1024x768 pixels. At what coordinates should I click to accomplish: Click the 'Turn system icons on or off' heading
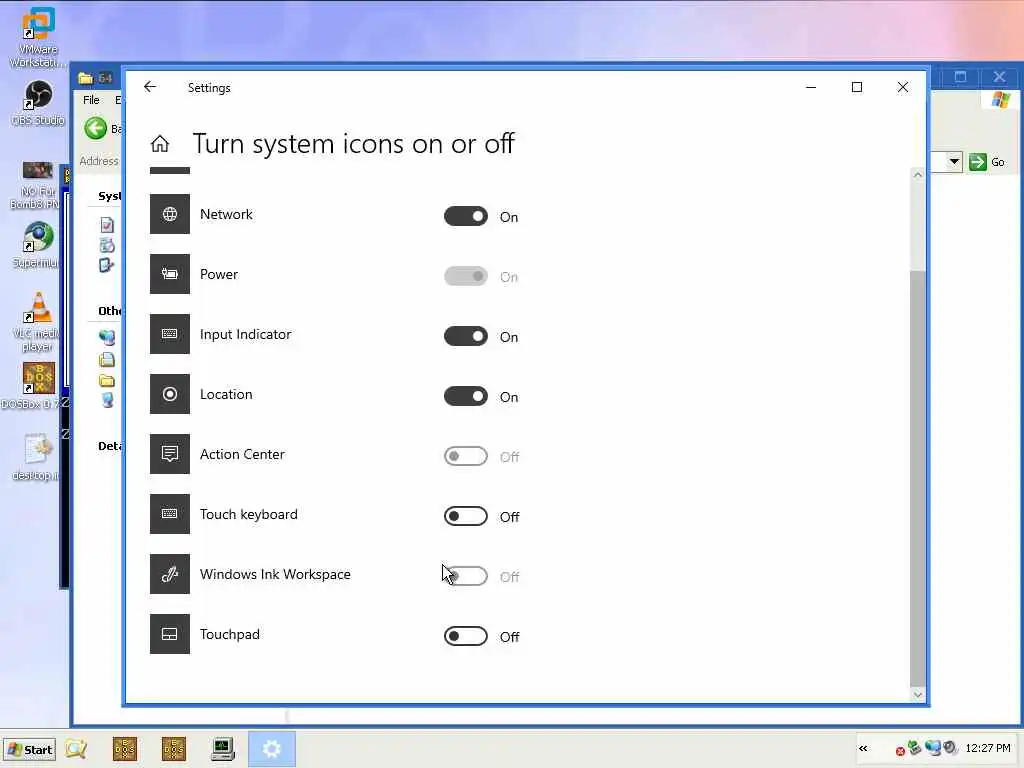click(353, 144)
